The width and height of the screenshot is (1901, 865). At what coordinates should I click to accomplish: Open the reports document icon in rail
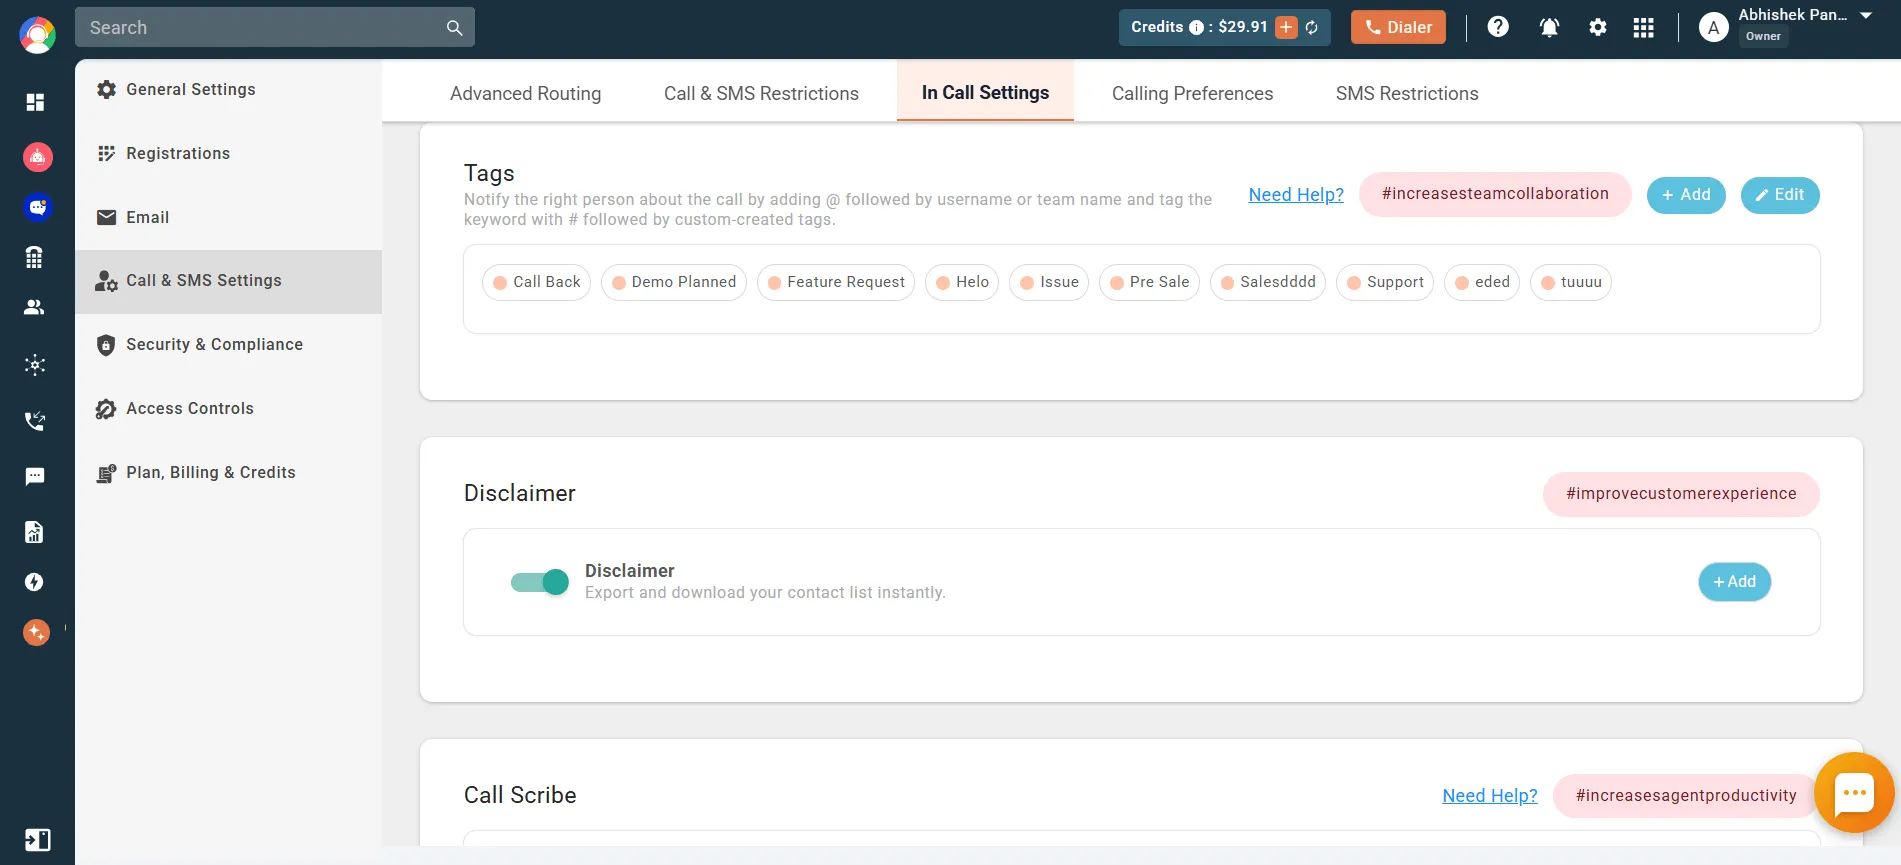35,531
